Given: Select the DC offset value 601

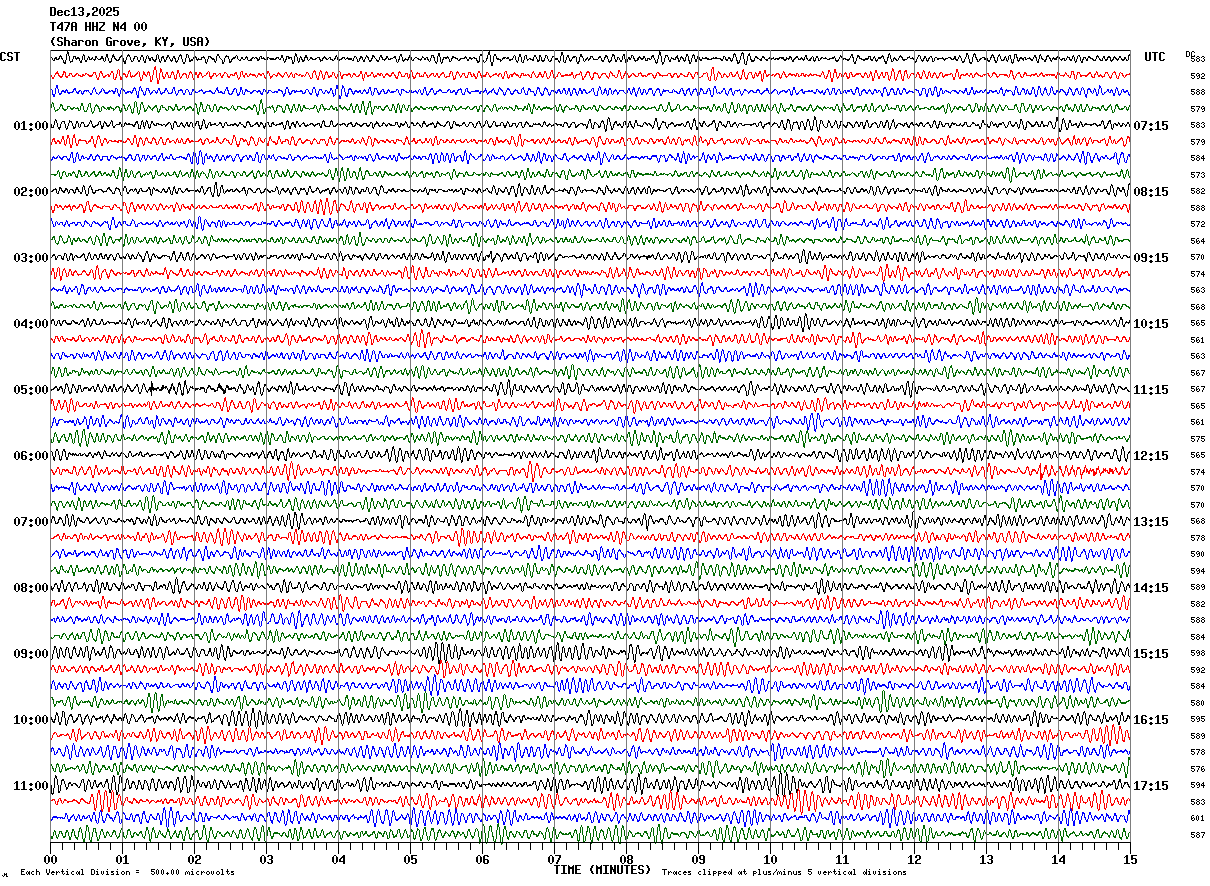Looking at the screenshot, I should pos(1197,818).
